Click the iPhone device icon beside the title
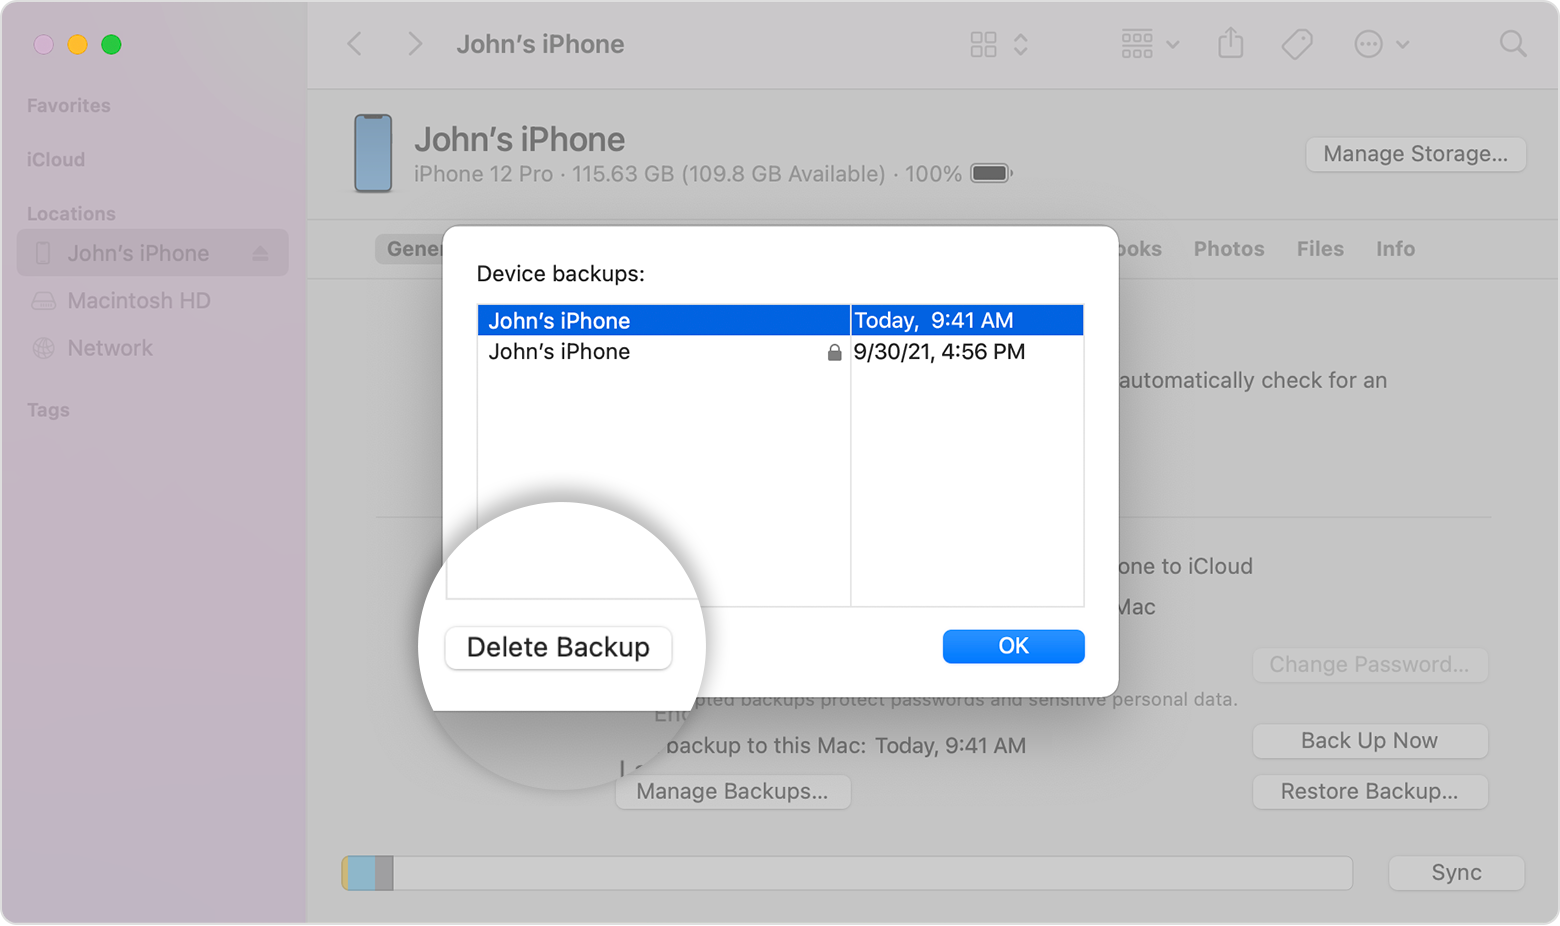This screenshot has width=1560, height=926. pos(372,153)
